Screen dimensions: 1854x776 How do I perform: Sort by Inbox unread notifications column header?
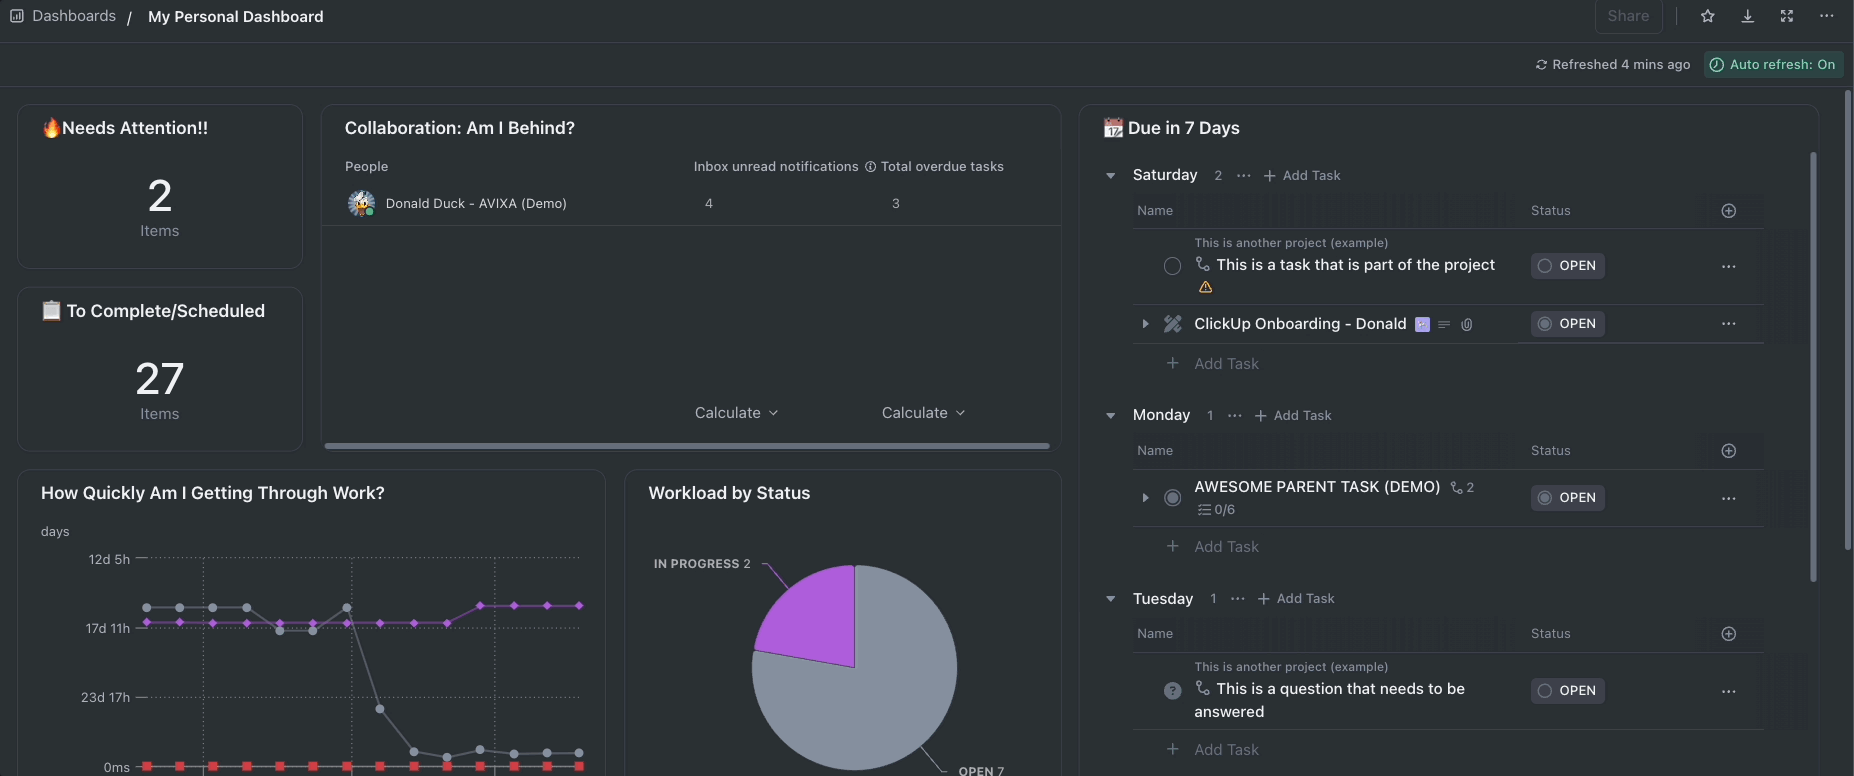pyautogui.click(x=776, y=167)
